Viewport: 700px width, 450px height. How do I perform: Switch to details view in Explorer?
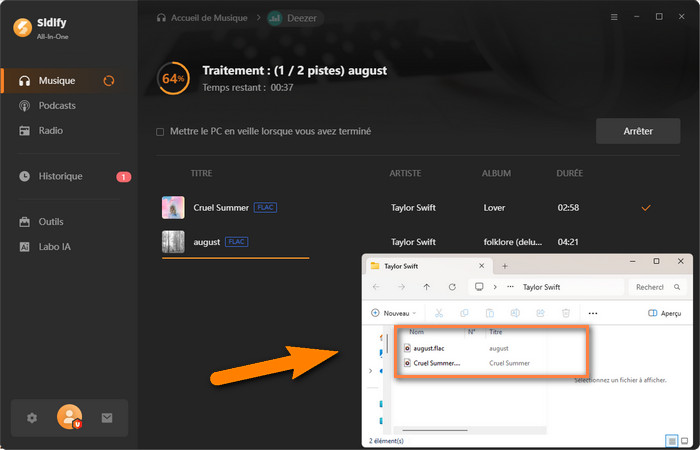click(x=671, y=440)
